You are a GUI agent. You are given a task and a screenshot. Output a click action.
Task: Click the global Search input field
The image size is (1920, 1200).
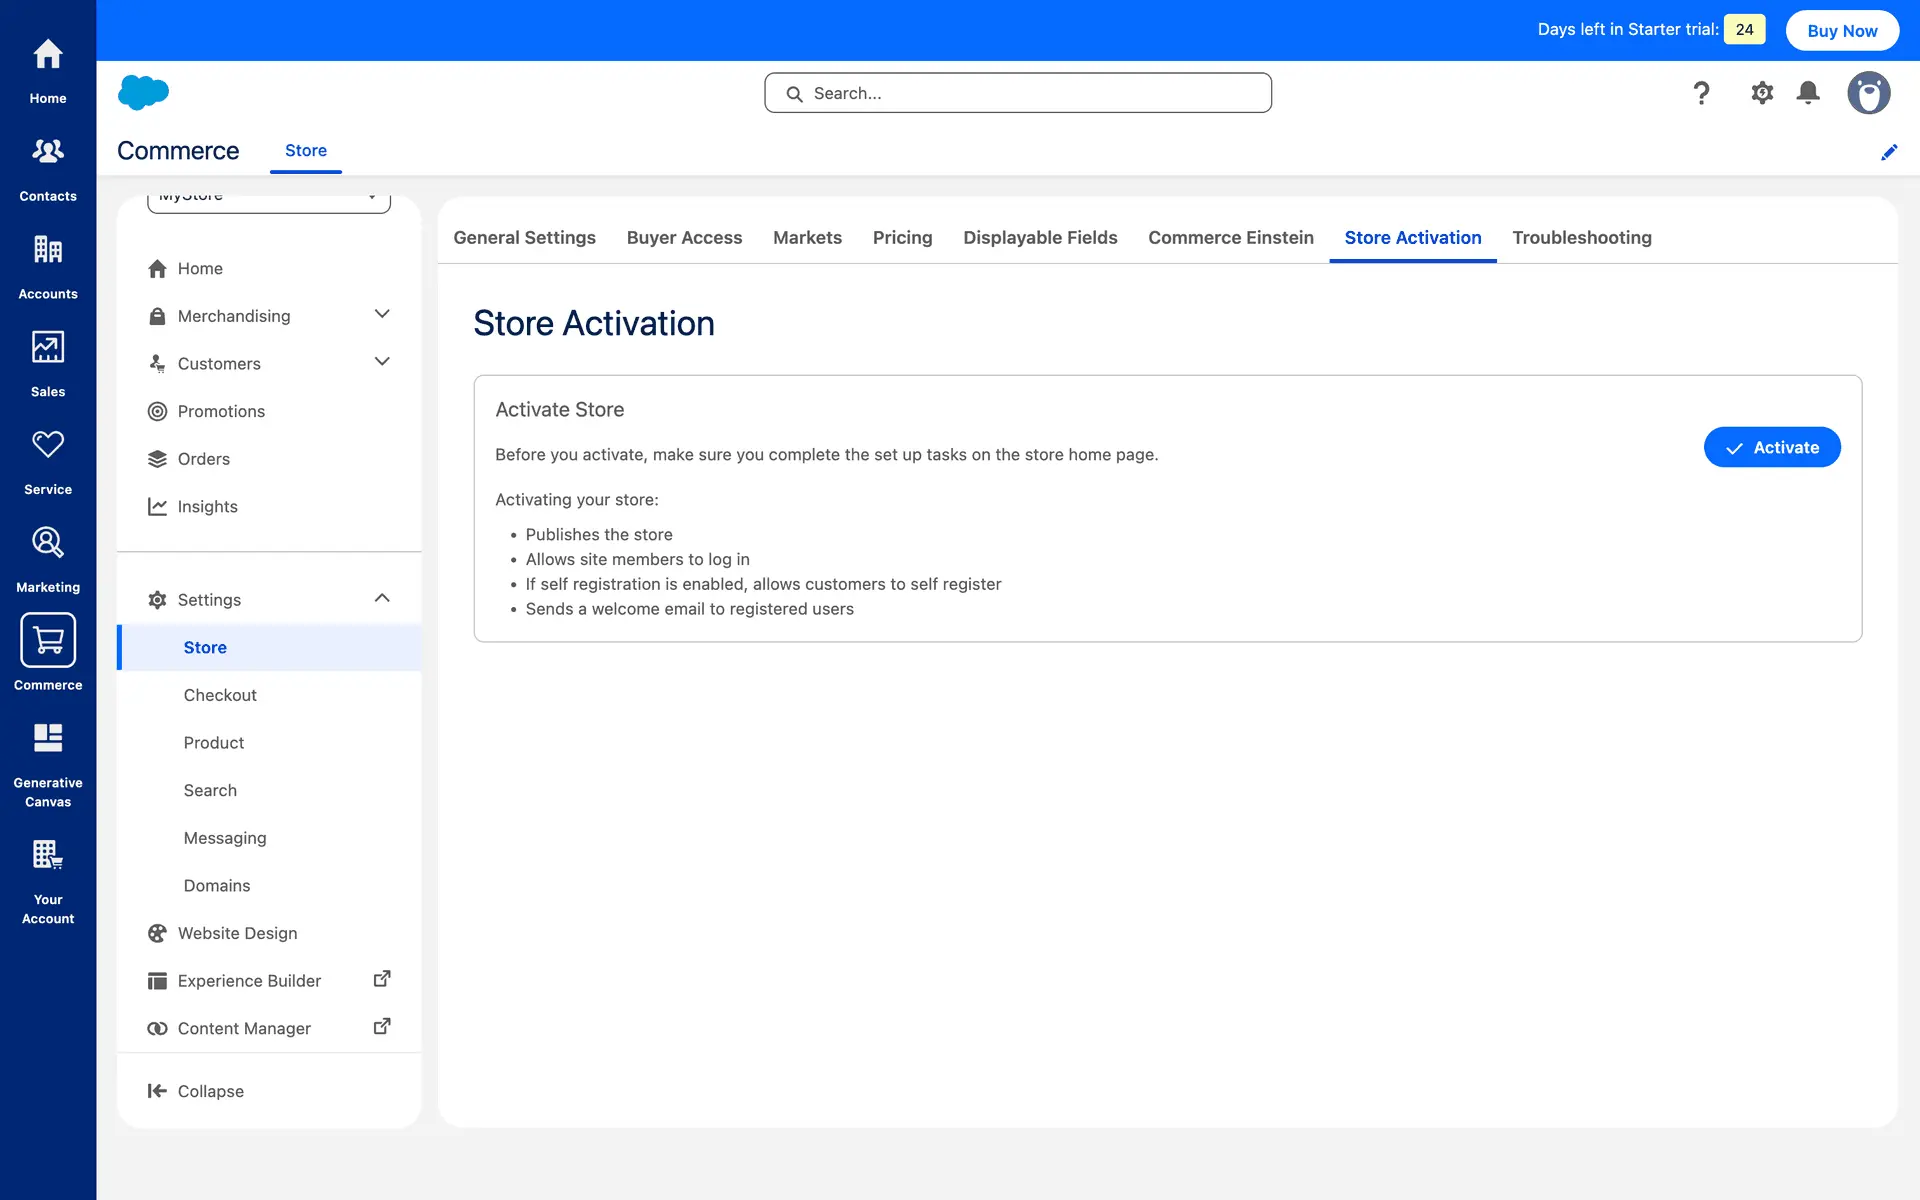tap(1018, 93)
